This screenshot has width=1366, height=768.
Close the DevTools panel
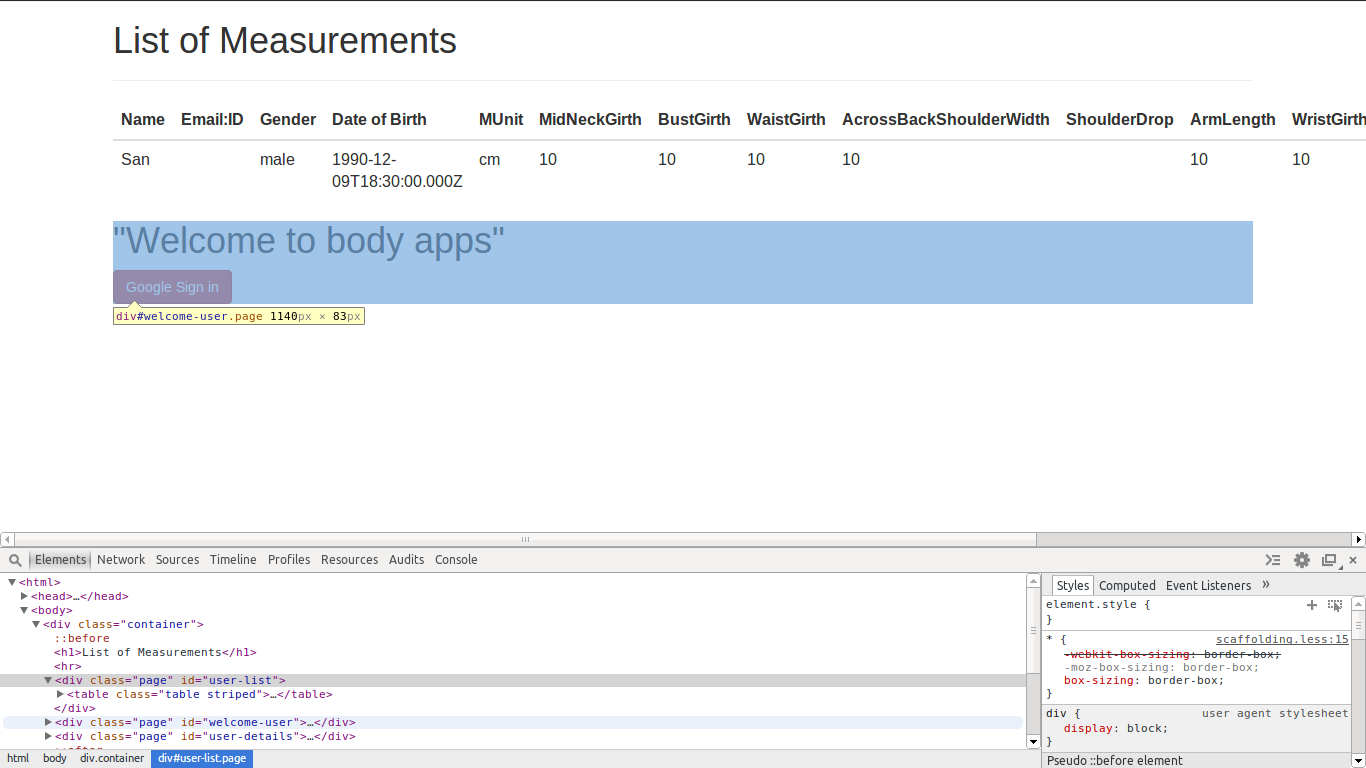(x=1353, y=560)
